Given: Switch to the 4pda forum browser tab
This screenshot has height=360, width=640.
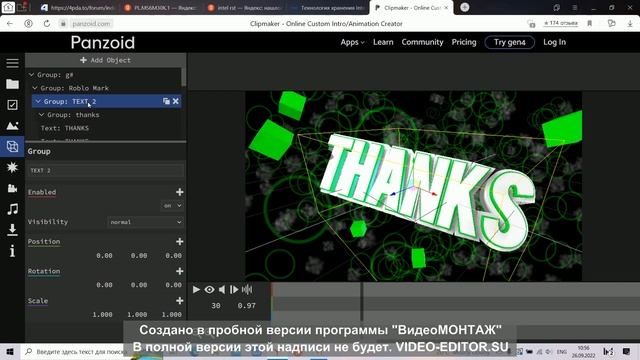Looking at the screenshot, I should point(78,8).
